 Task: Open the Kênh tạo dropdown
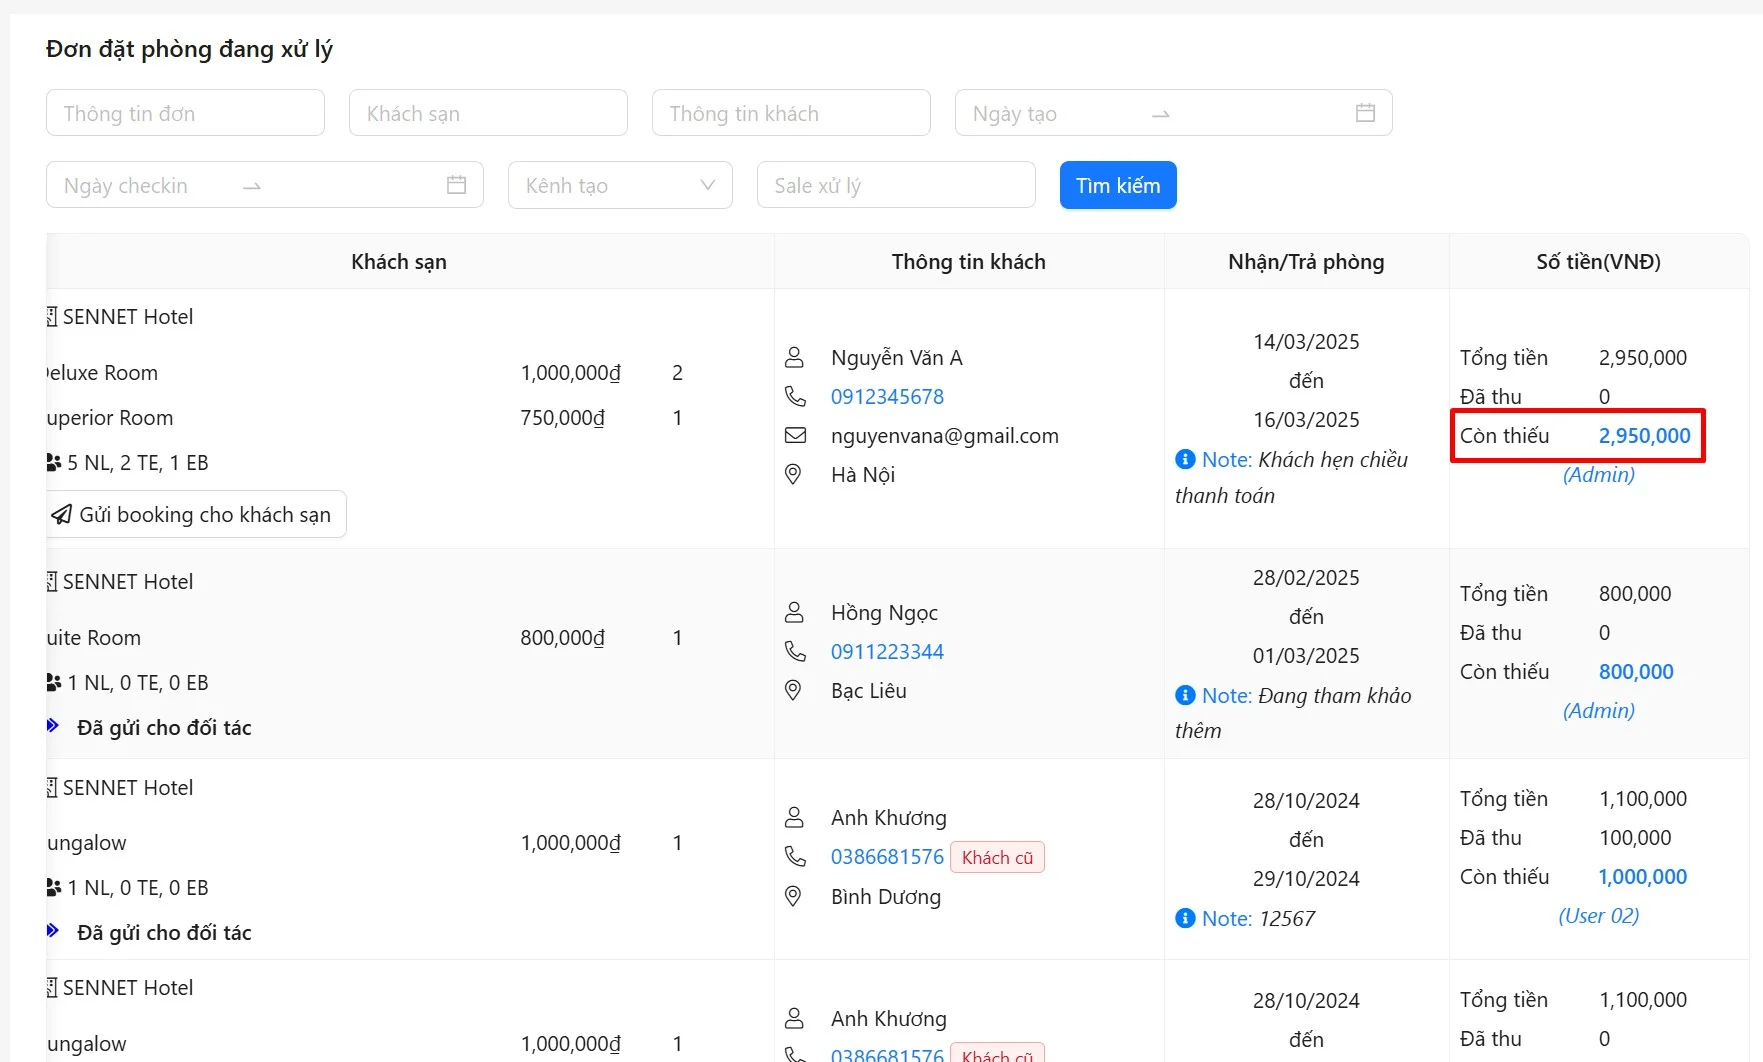[x=608, y=185]
